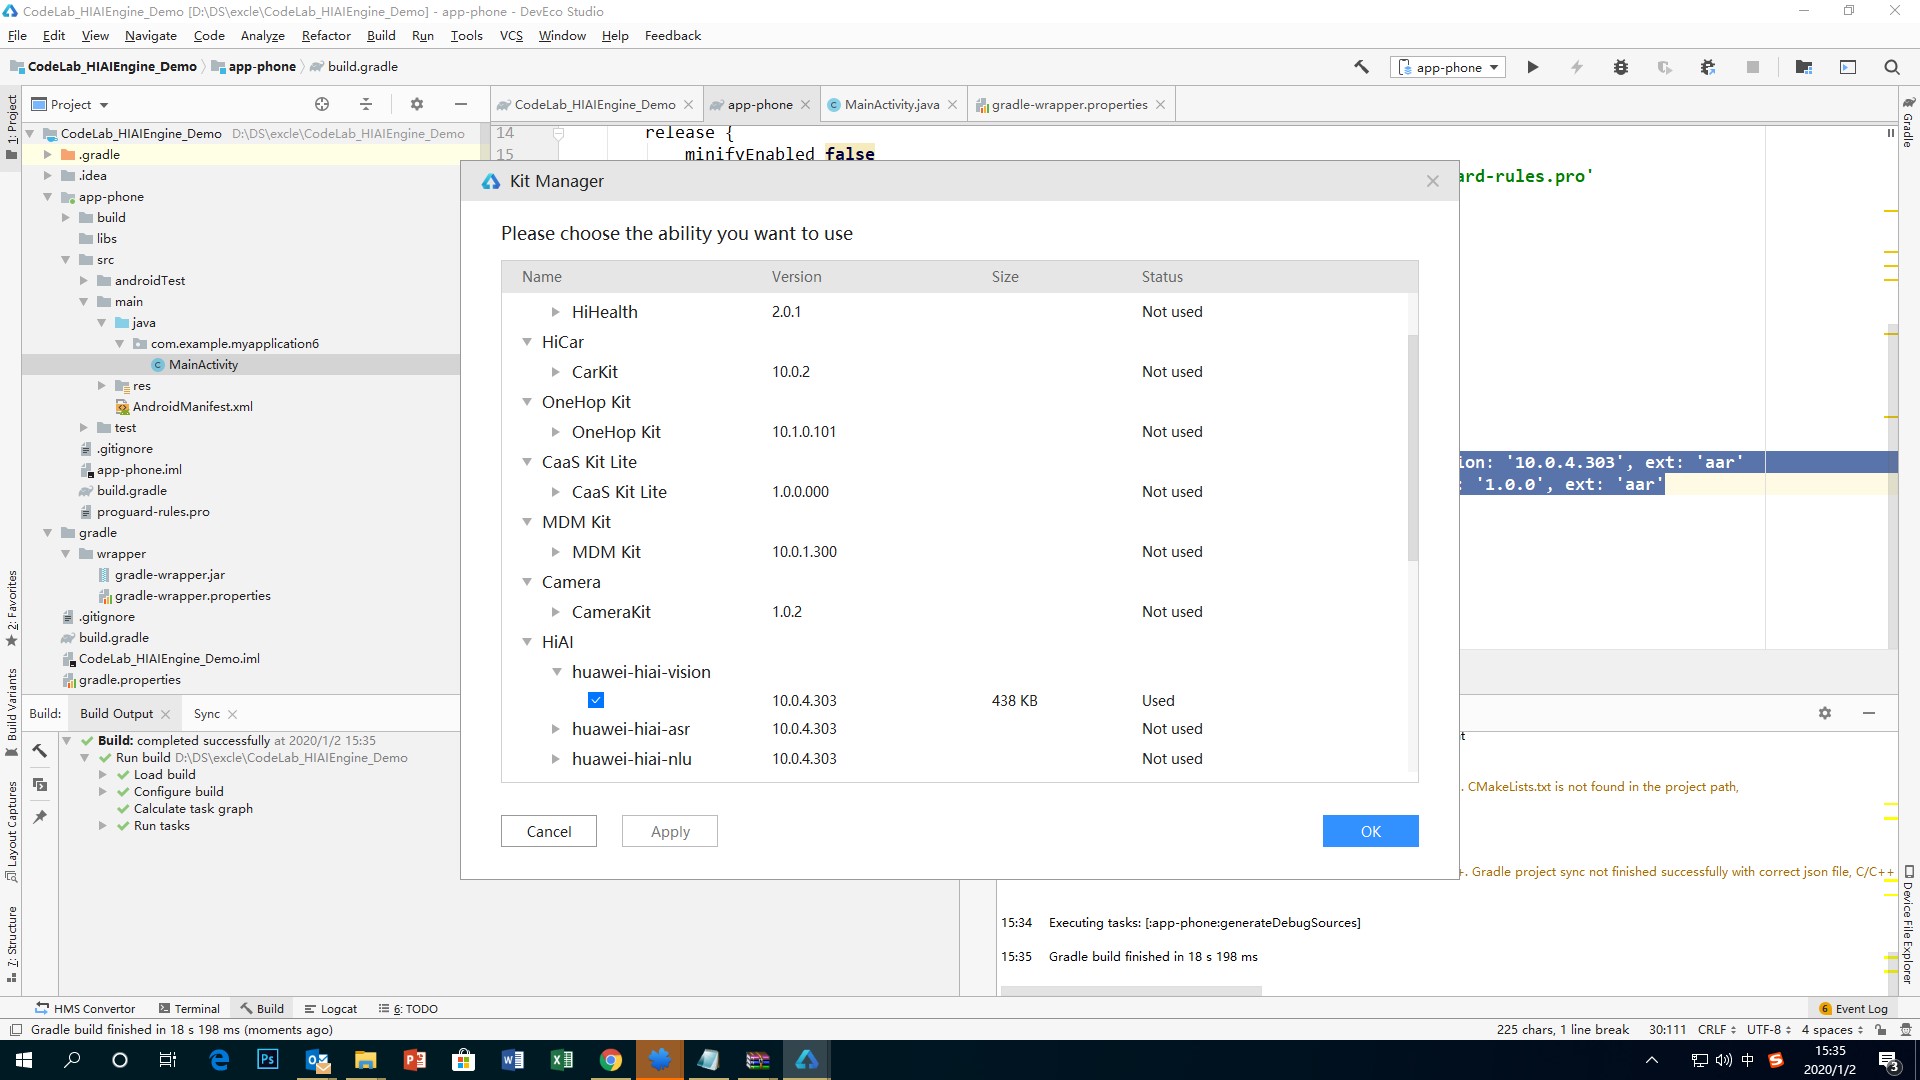Switch to the Sync tab in Build panel

coord(207,713)
